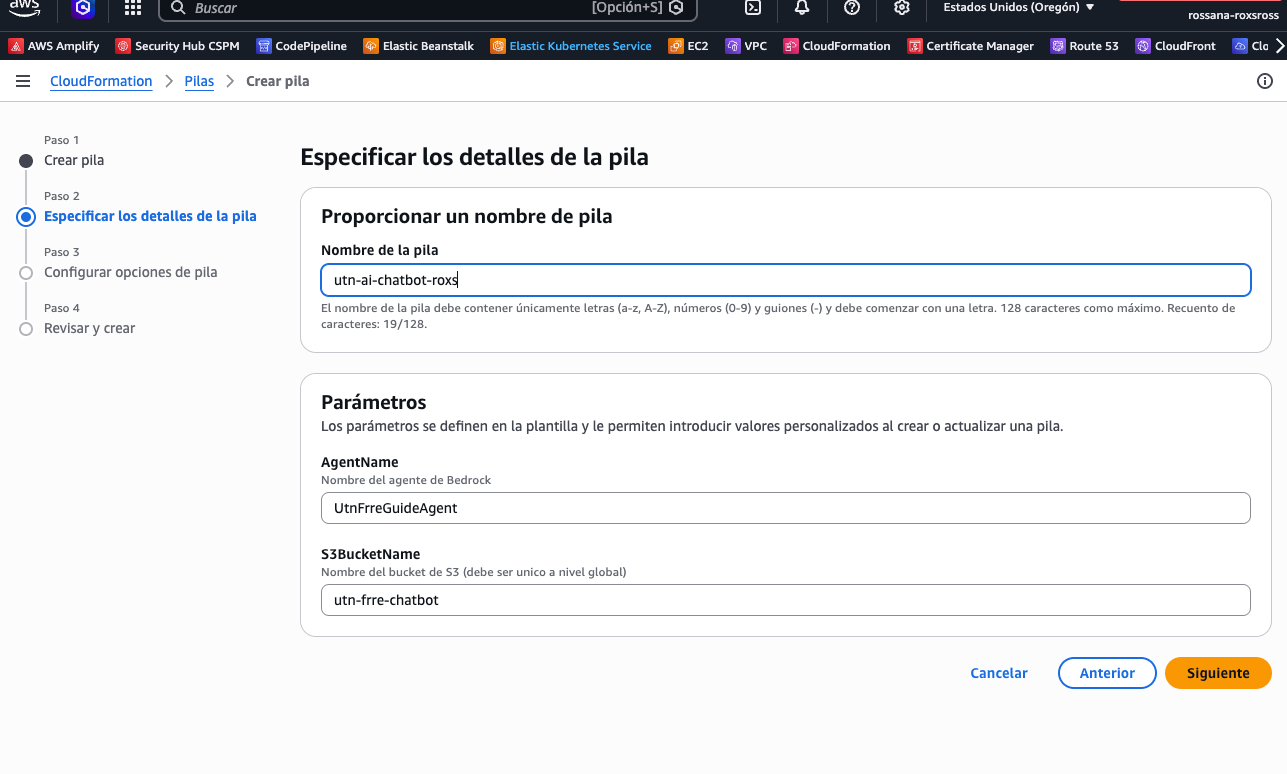This screenshot has width=1287, height=774.
Task: Click the Crear pila breadcrumb text
Action: tap(278, 81)
